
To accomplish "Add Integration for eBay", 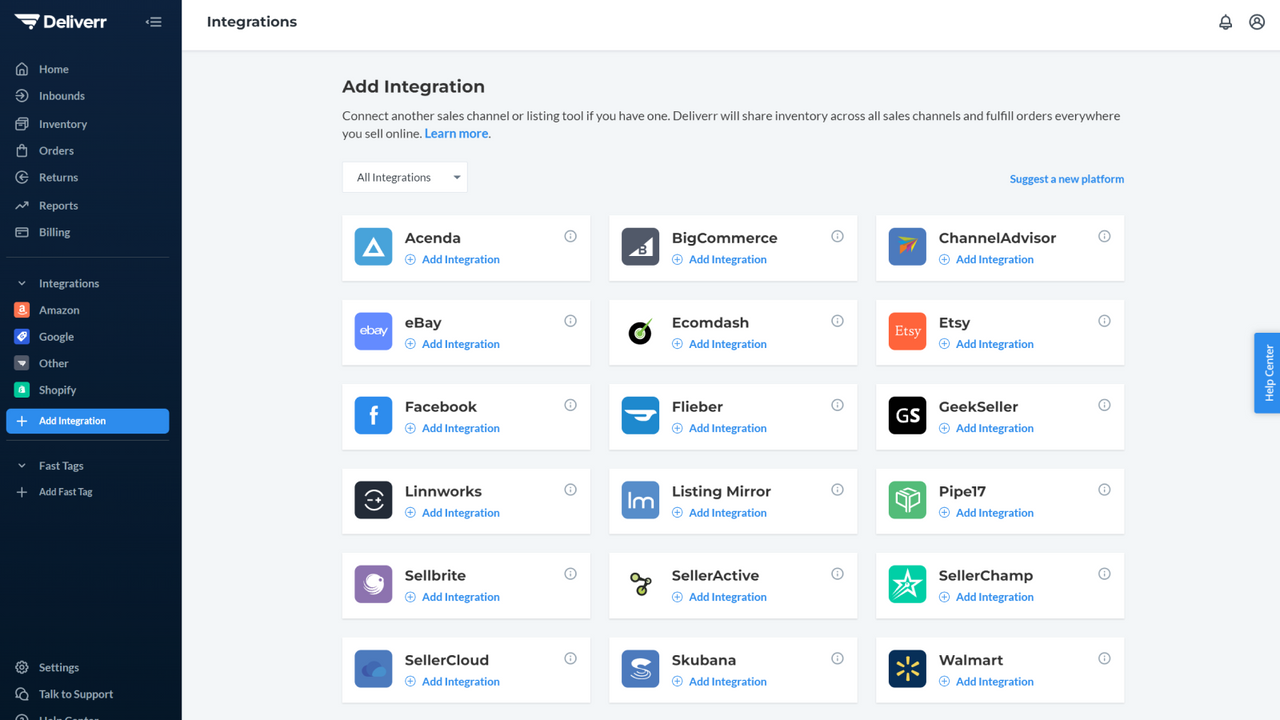I will (452, 344).
